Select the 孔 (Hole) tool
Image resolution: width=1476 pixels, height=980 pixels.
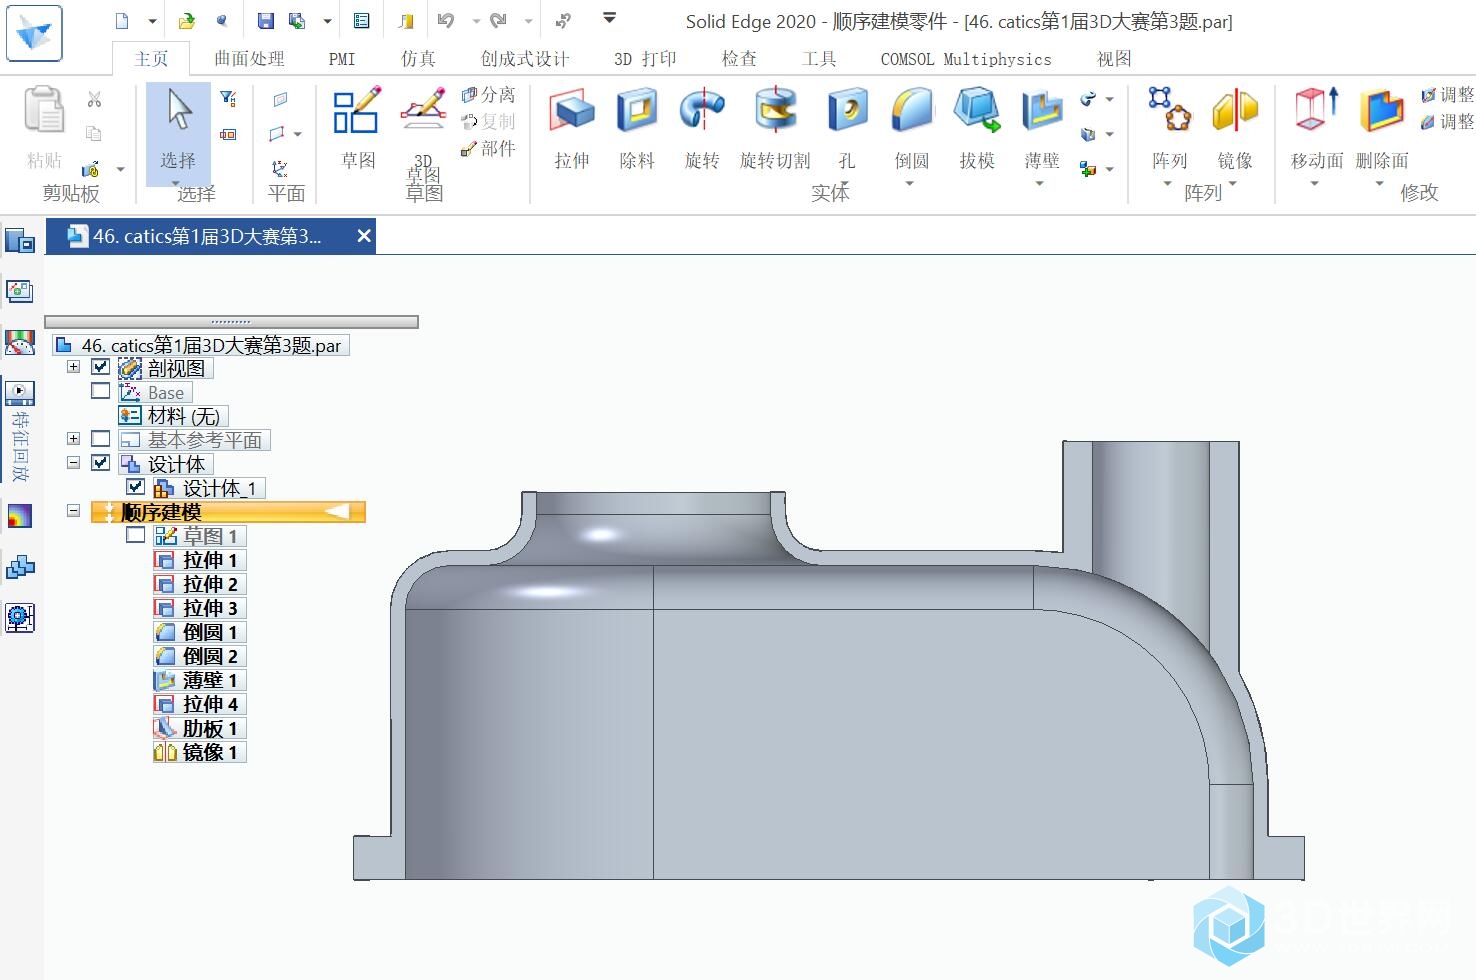[847, 128]
